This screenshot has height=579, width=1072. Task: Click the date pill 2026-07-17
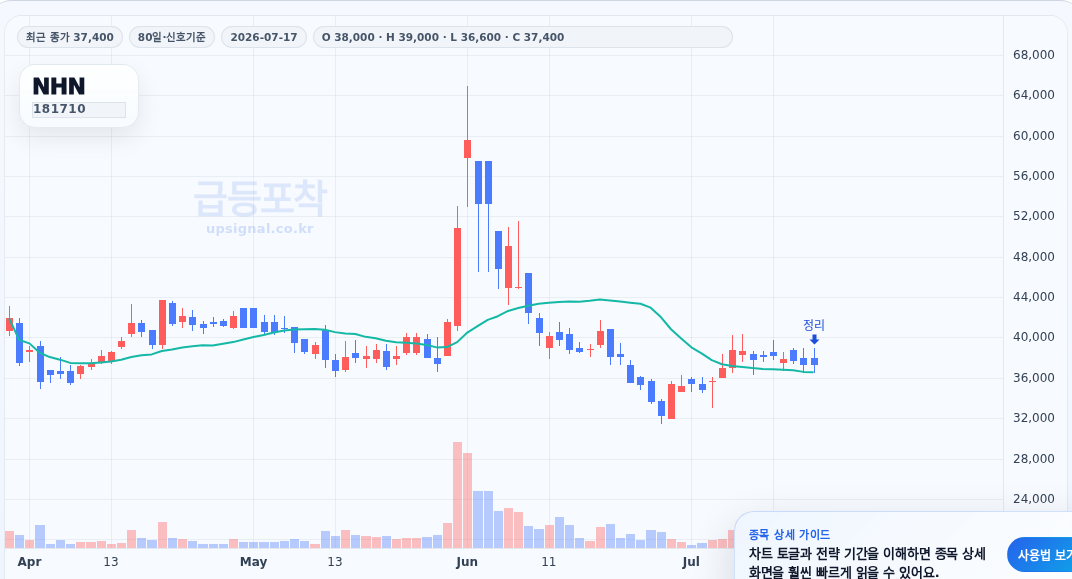264,37
